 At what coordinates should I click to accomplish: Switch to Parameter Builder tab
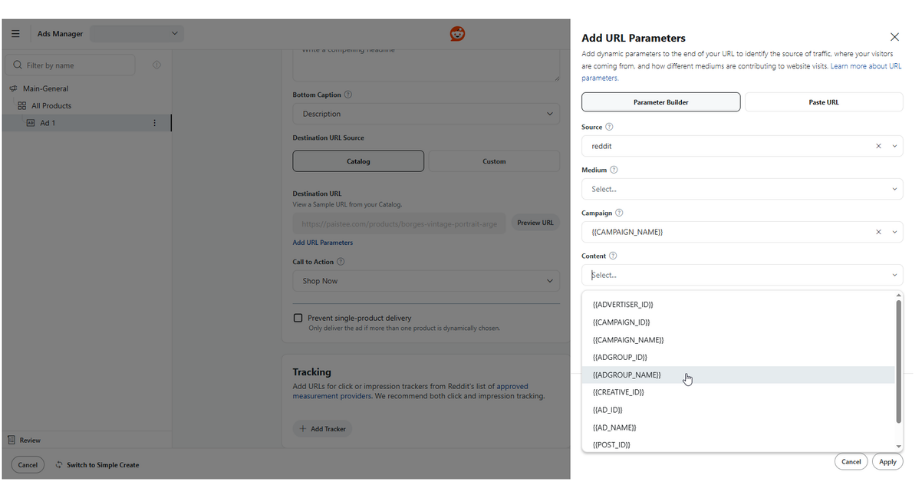click(x=661, y=102)
